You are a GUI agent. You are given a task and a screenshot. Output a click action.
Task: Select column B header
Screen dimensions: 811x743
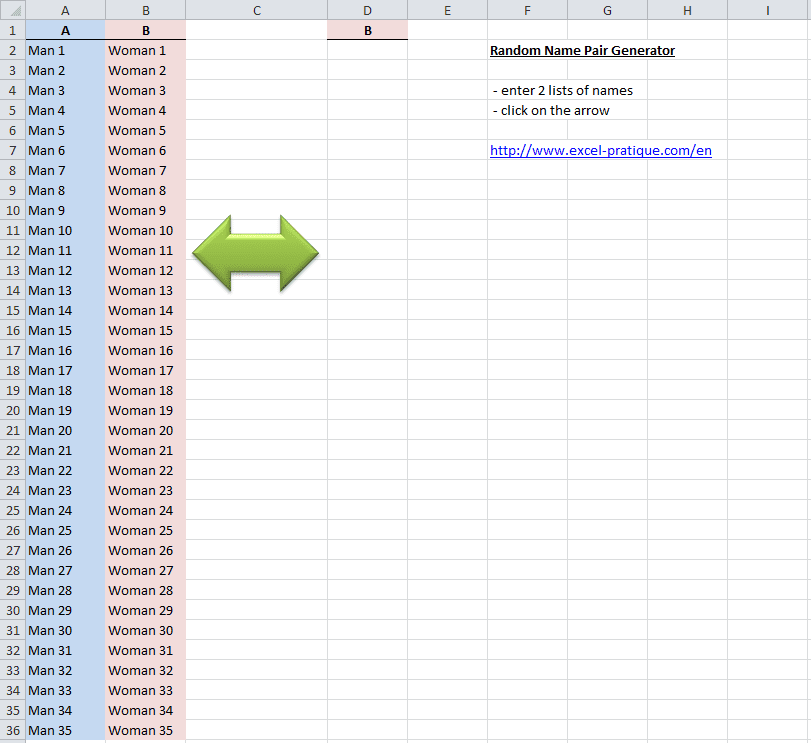point(145,10)
